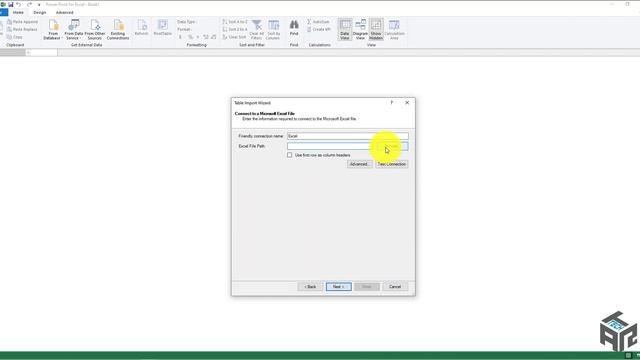Click Paste Append
This screenshot has height=360, width=640.
click(22, 22)
